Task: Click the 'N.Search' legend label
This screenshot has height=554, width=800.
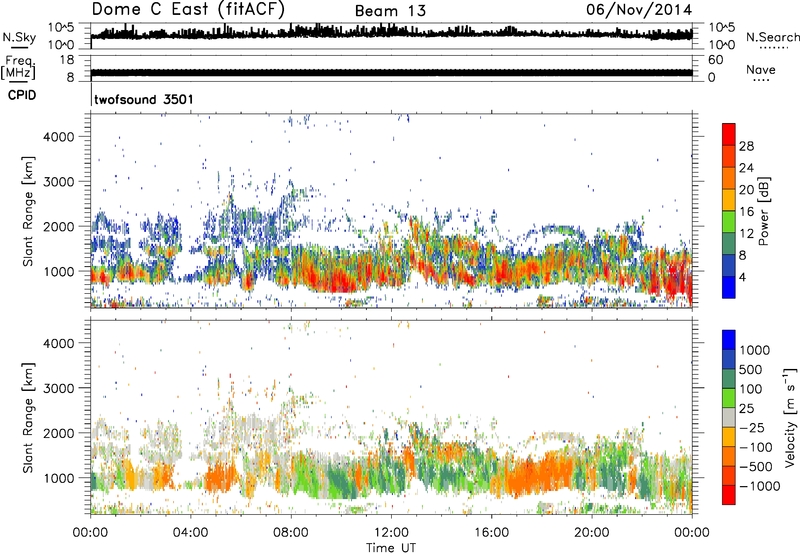Action: (x=773, y=37)
